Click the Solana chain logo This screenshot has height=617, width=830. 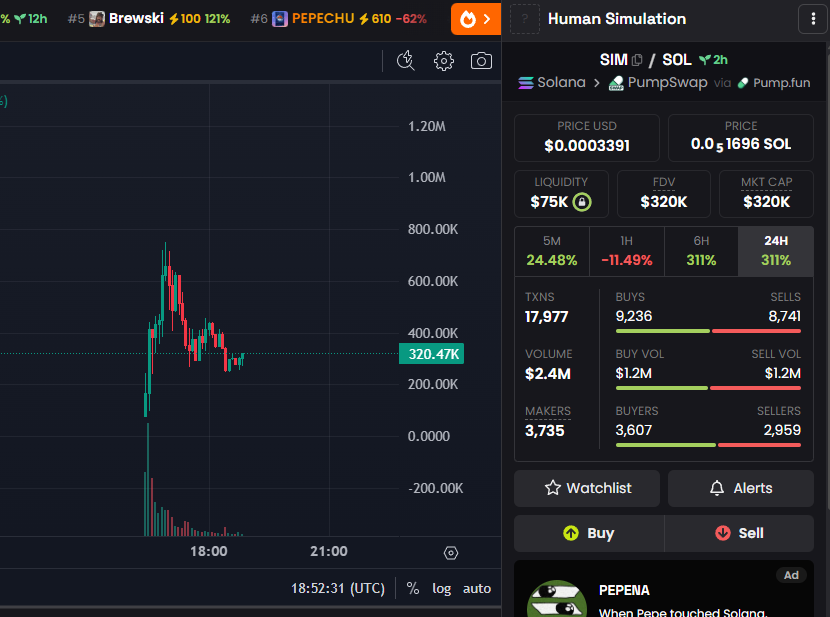526,83
